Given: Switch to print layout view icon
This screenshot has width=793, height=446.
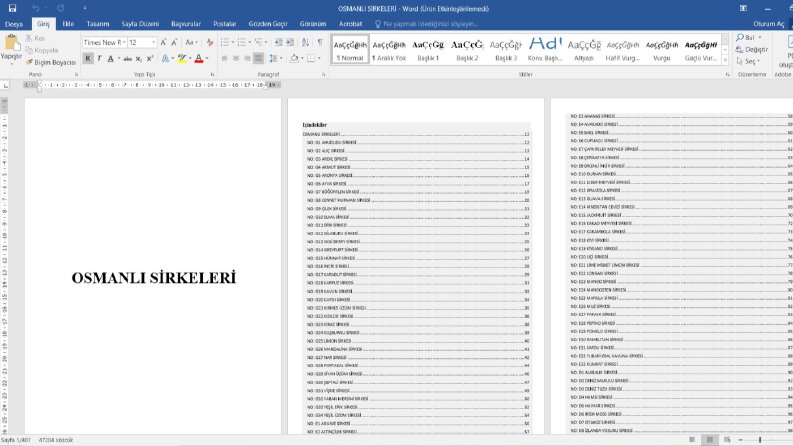Looking at the screenshot, I should click(710, 440).
